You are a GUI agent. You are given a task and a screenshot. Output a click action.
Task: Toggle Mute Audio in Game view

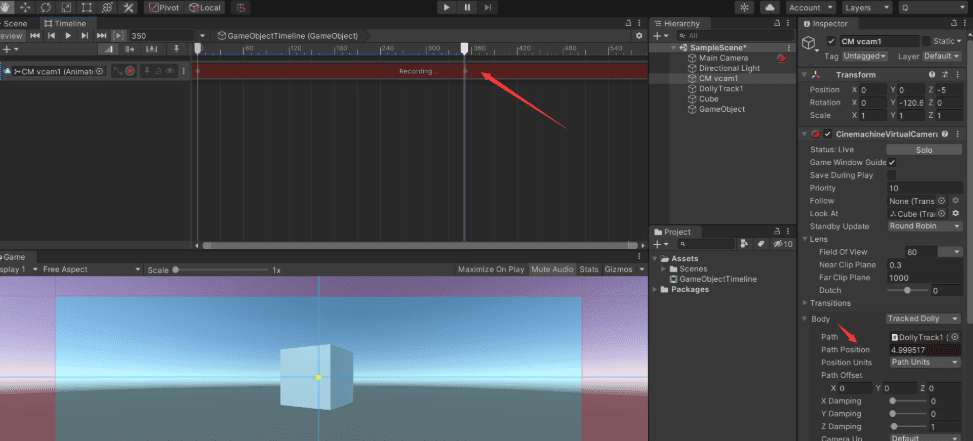[552, 270]
